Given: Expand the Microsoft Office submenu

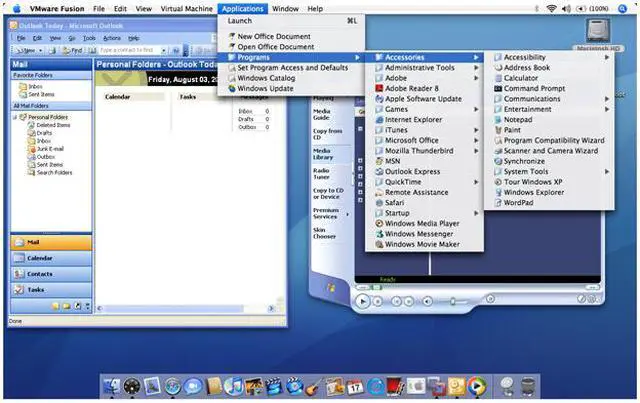Looking at the screenshot, I should tap(424, 140).
